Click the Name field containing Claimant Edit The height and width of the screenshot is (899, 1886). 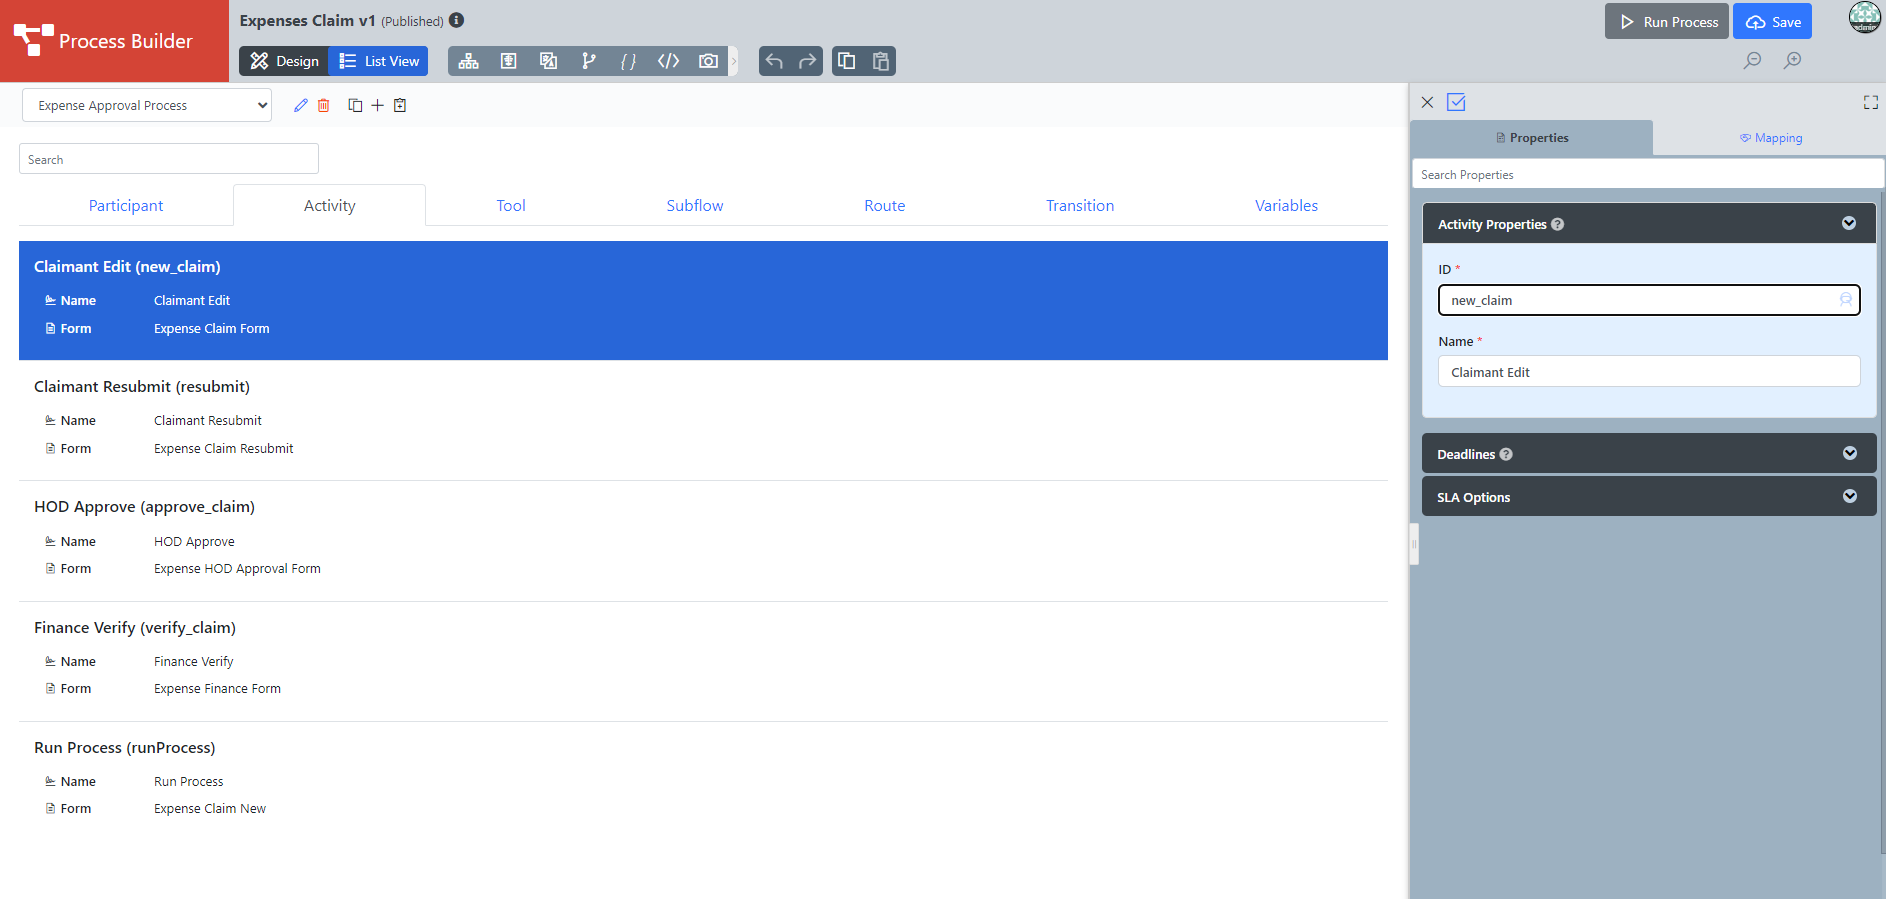coord(1649,372)
